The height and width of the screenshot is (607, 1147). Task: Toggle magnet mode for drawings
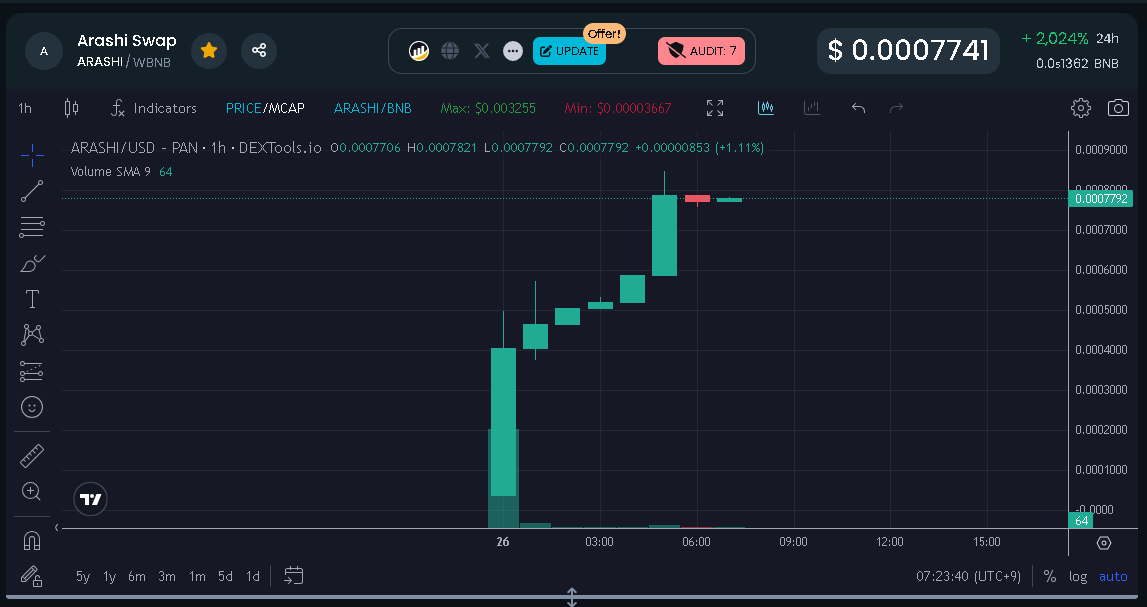pyautogui.click(x=32, y=540)
